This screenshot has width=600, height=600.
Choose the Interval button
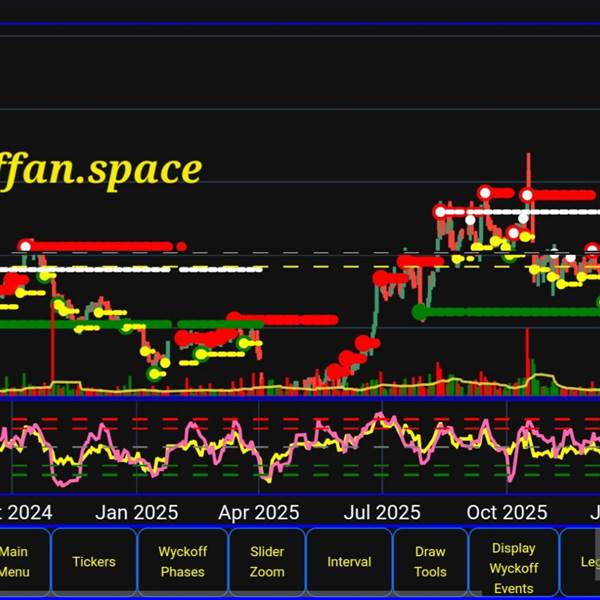click(x=349, y=561)
